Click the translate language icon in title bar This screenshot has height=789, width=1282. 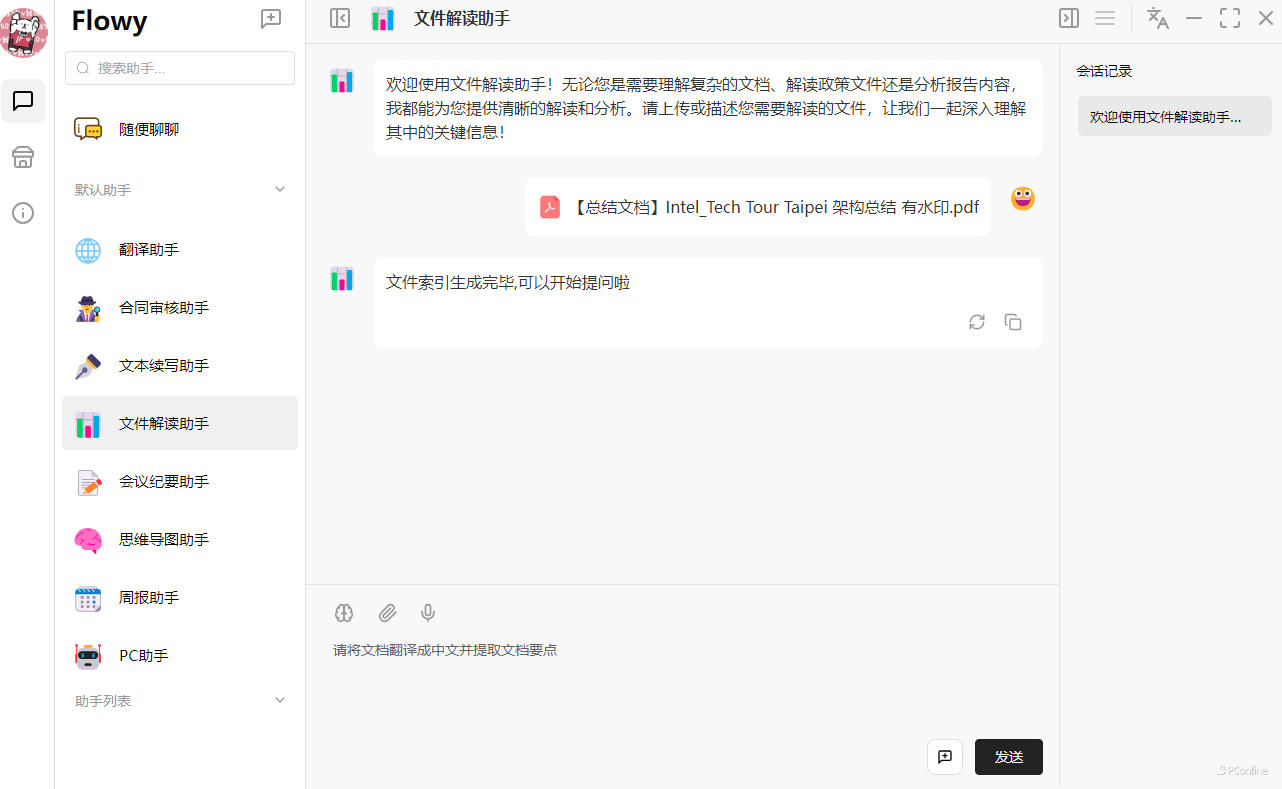1158,18
